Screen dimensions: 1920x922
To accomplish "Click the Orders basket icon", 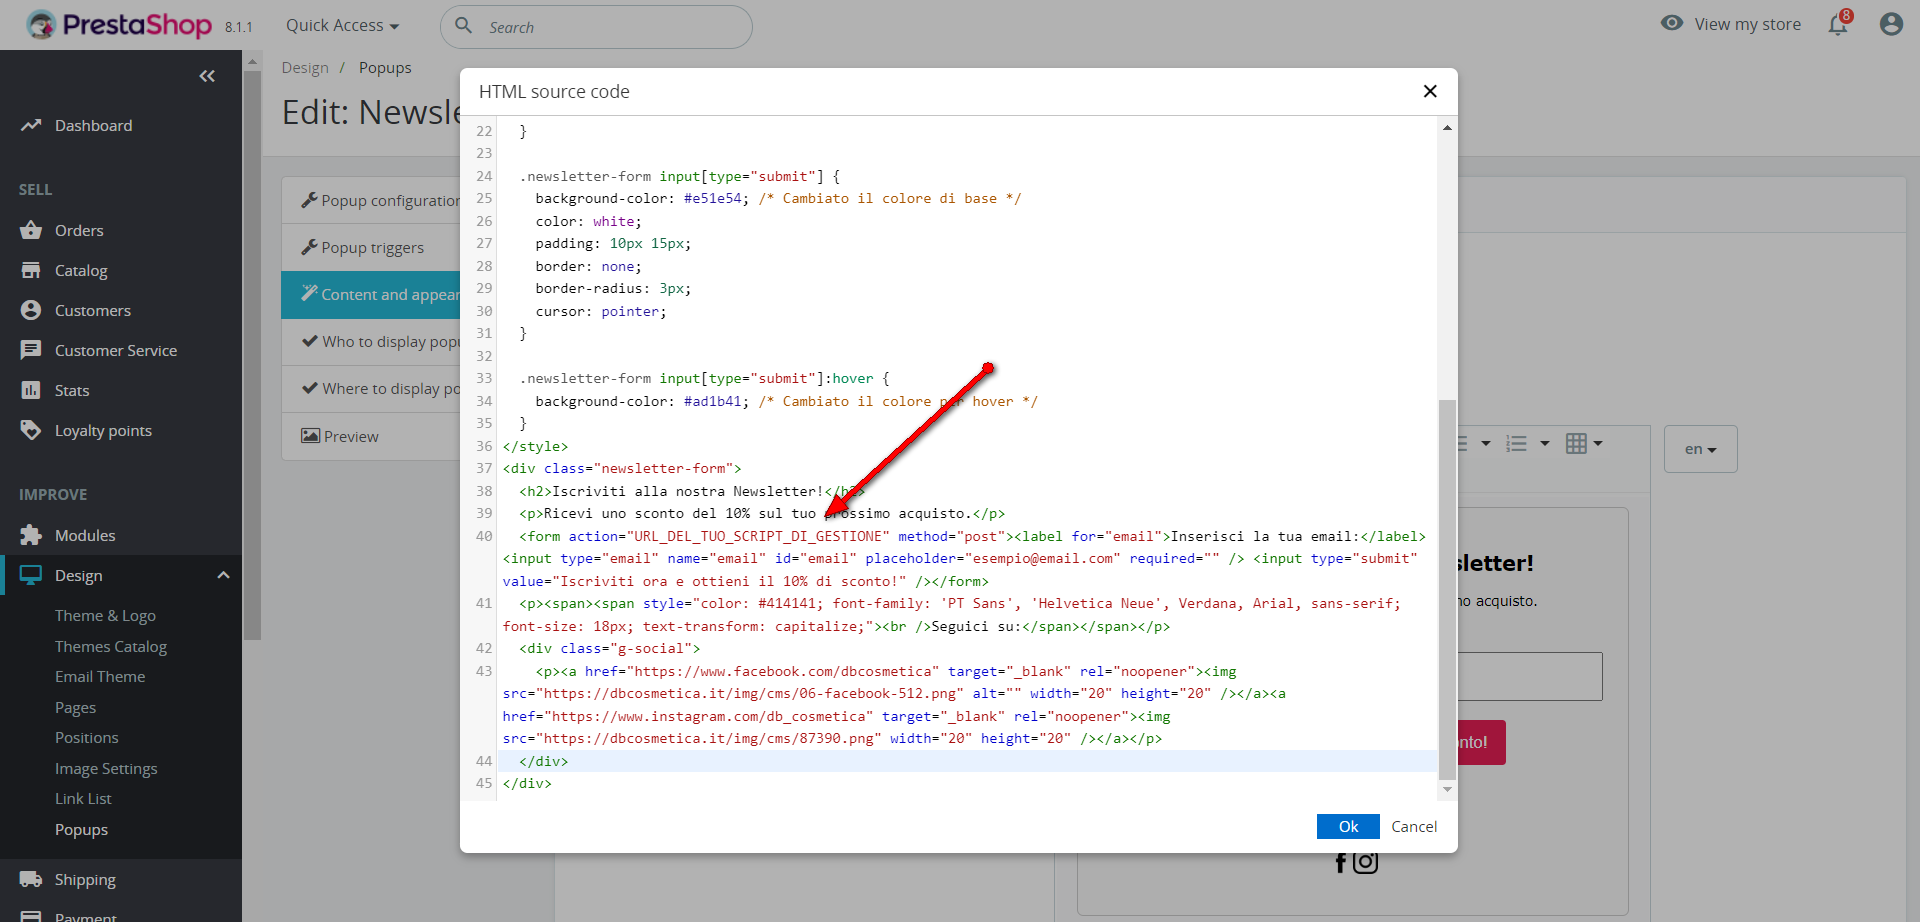I will tap(31, 230).
